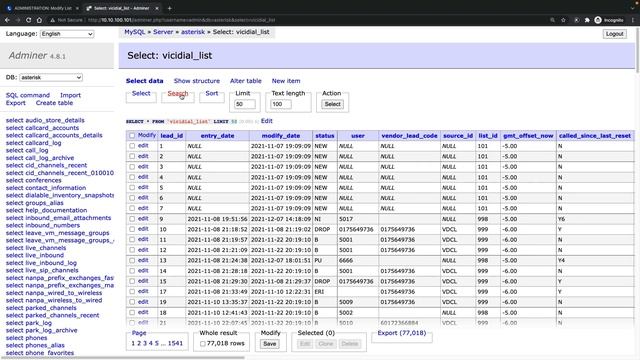Open the Select data tab
Screen dimensions: 640x360
(x=144, y=81)
